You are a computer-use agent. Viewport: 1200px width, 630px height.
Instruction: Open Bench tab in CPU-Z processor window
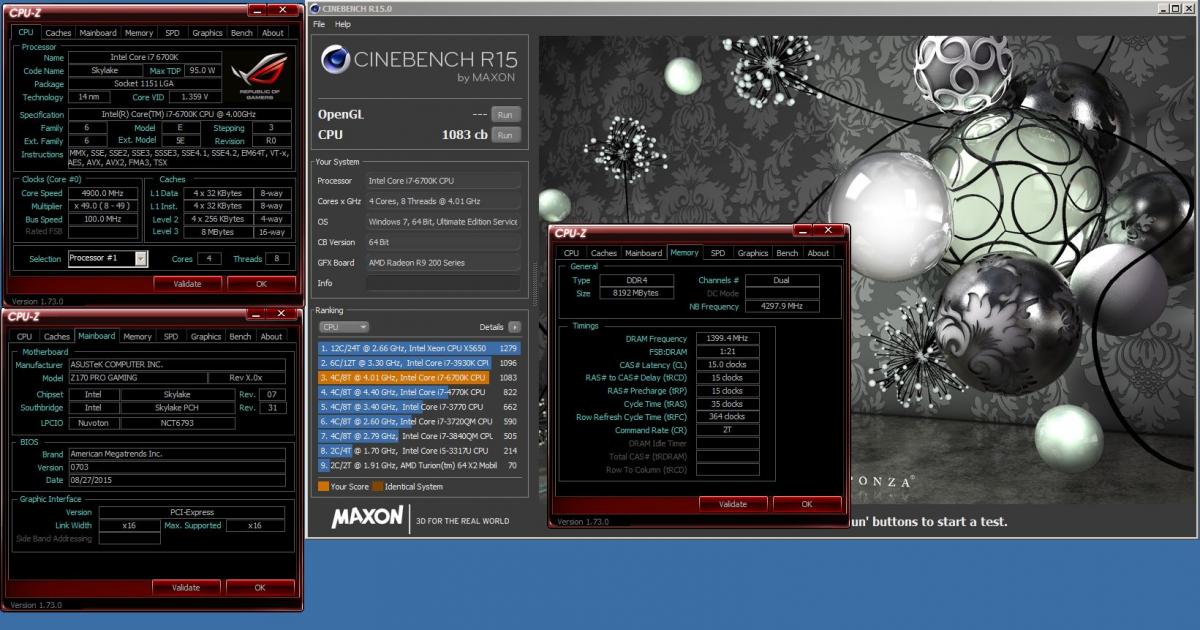tap(241, 33)
